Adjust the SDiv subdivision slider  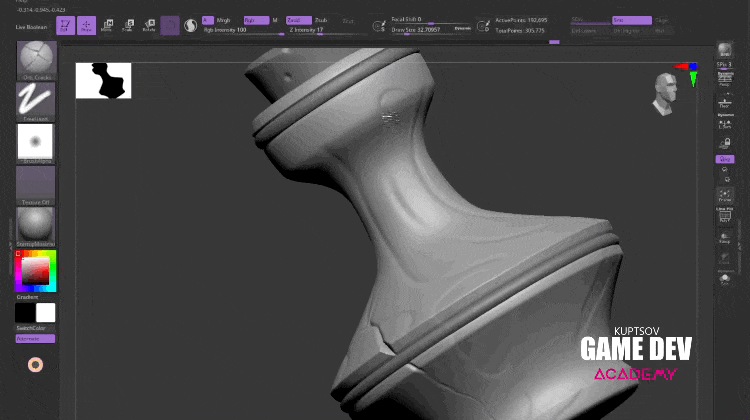tap(591, 21)
